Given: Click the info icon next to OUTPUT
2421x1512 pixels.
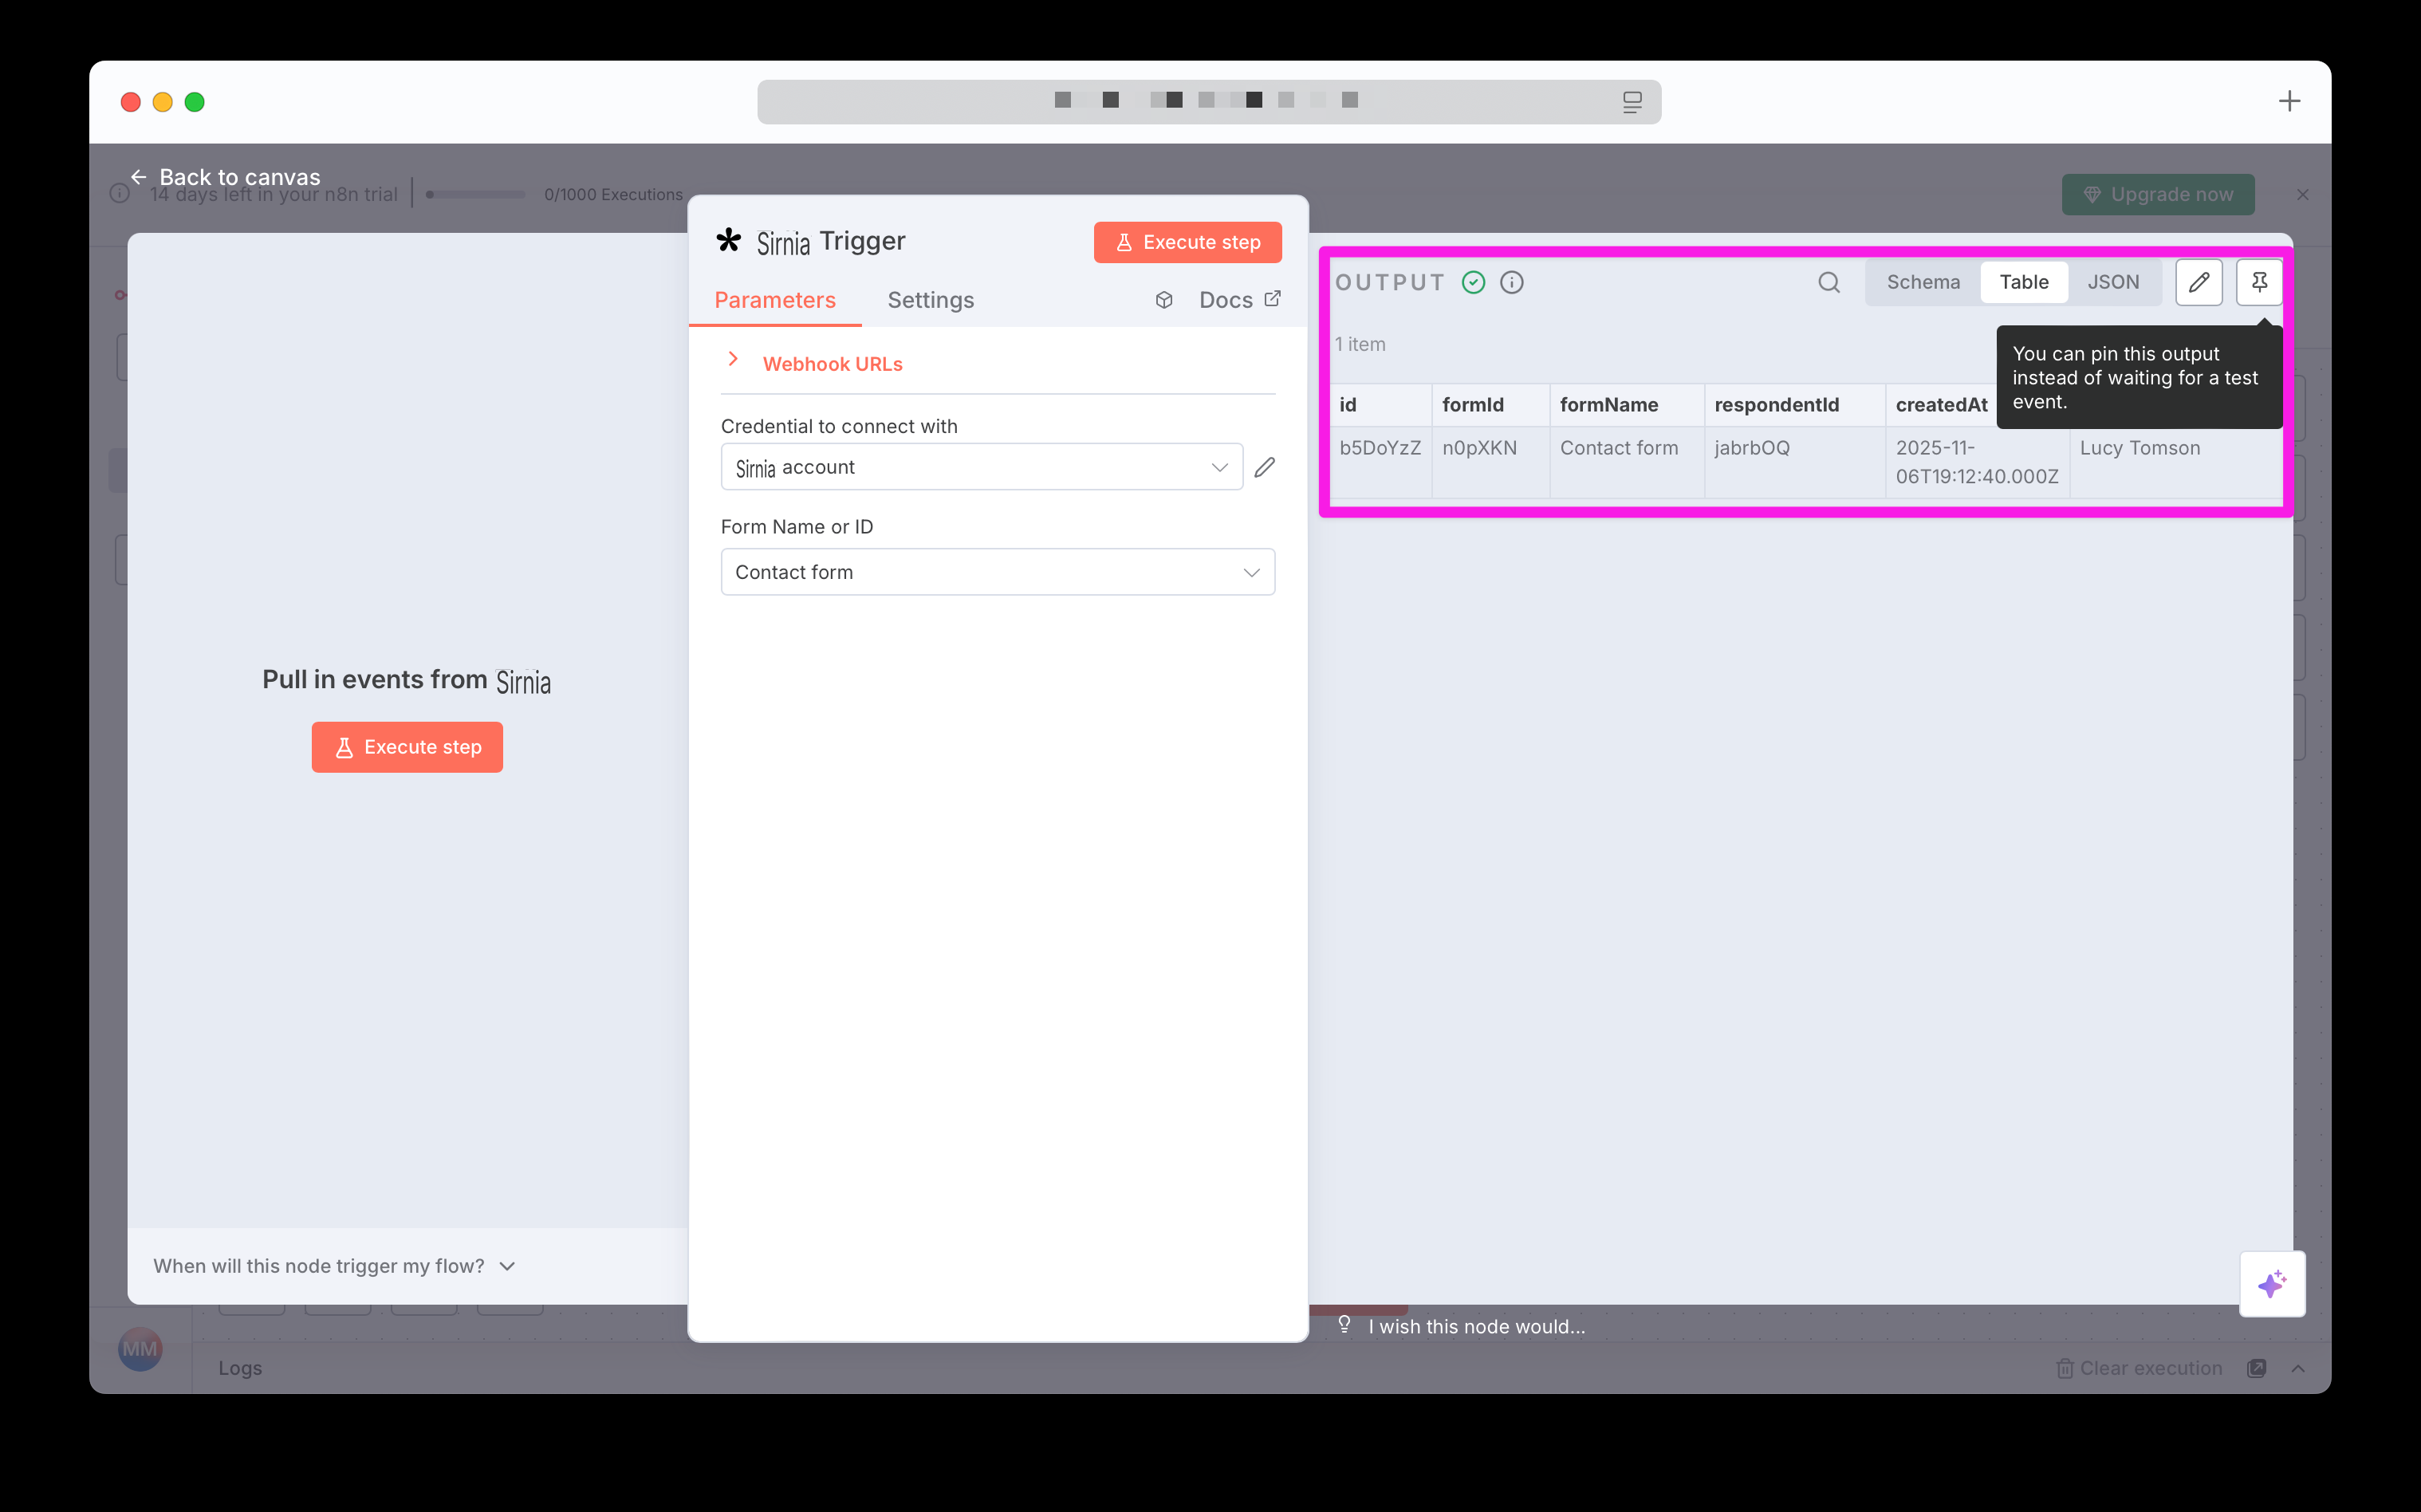Looking at the screenshot, I should click(x=1512, y=282).
